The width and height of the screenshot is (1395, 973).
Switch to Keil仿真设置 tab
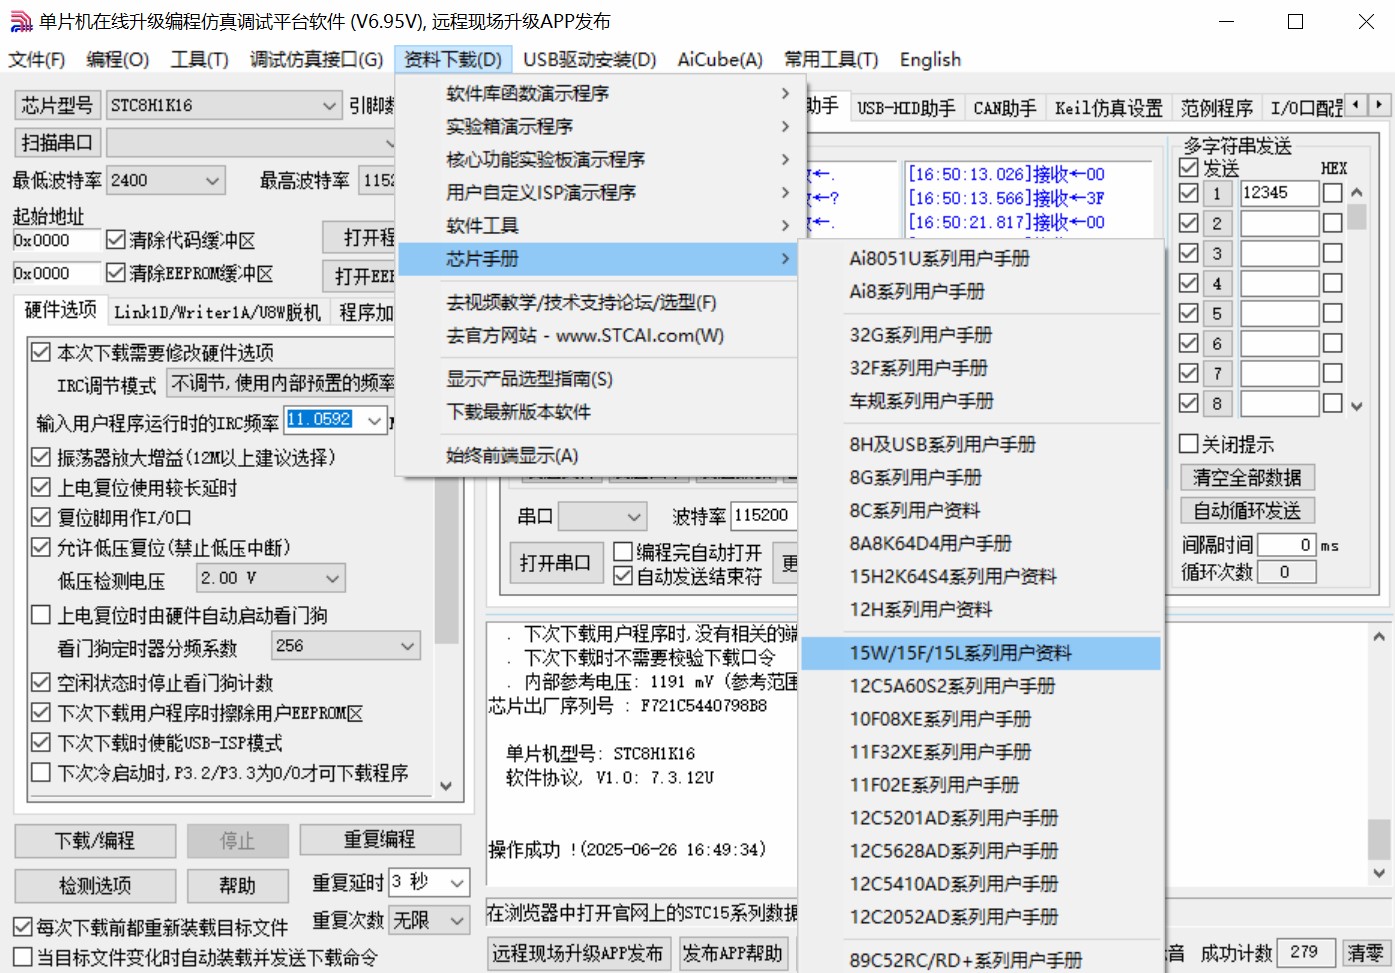[1109, 108]
